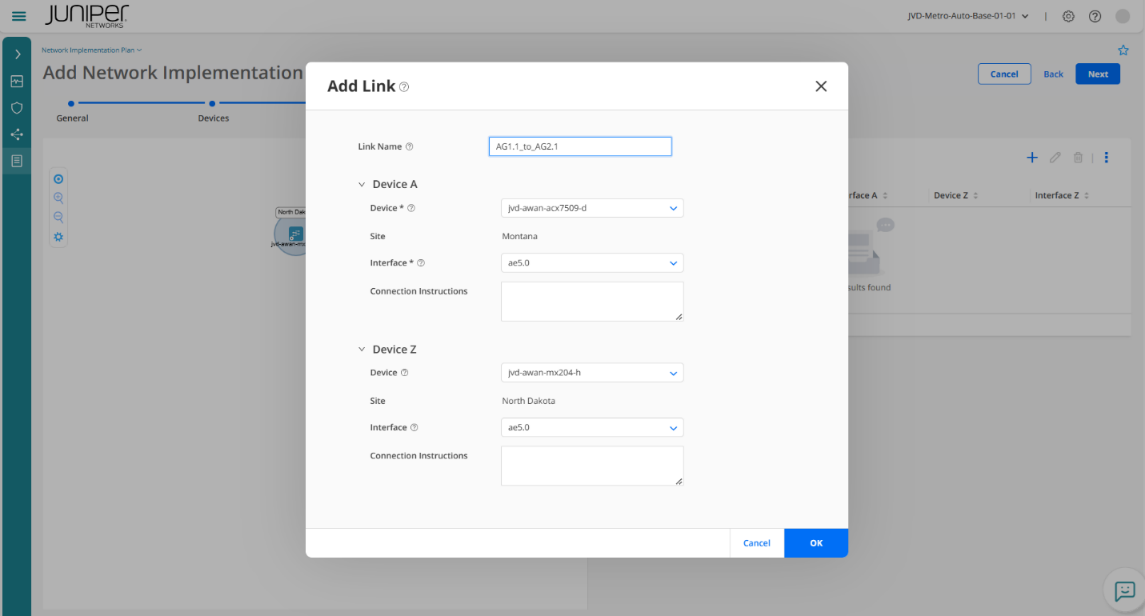Screen dimensions: 1145x616
Task: Click OK in Add Link dialog
Action: coord(816,543)
